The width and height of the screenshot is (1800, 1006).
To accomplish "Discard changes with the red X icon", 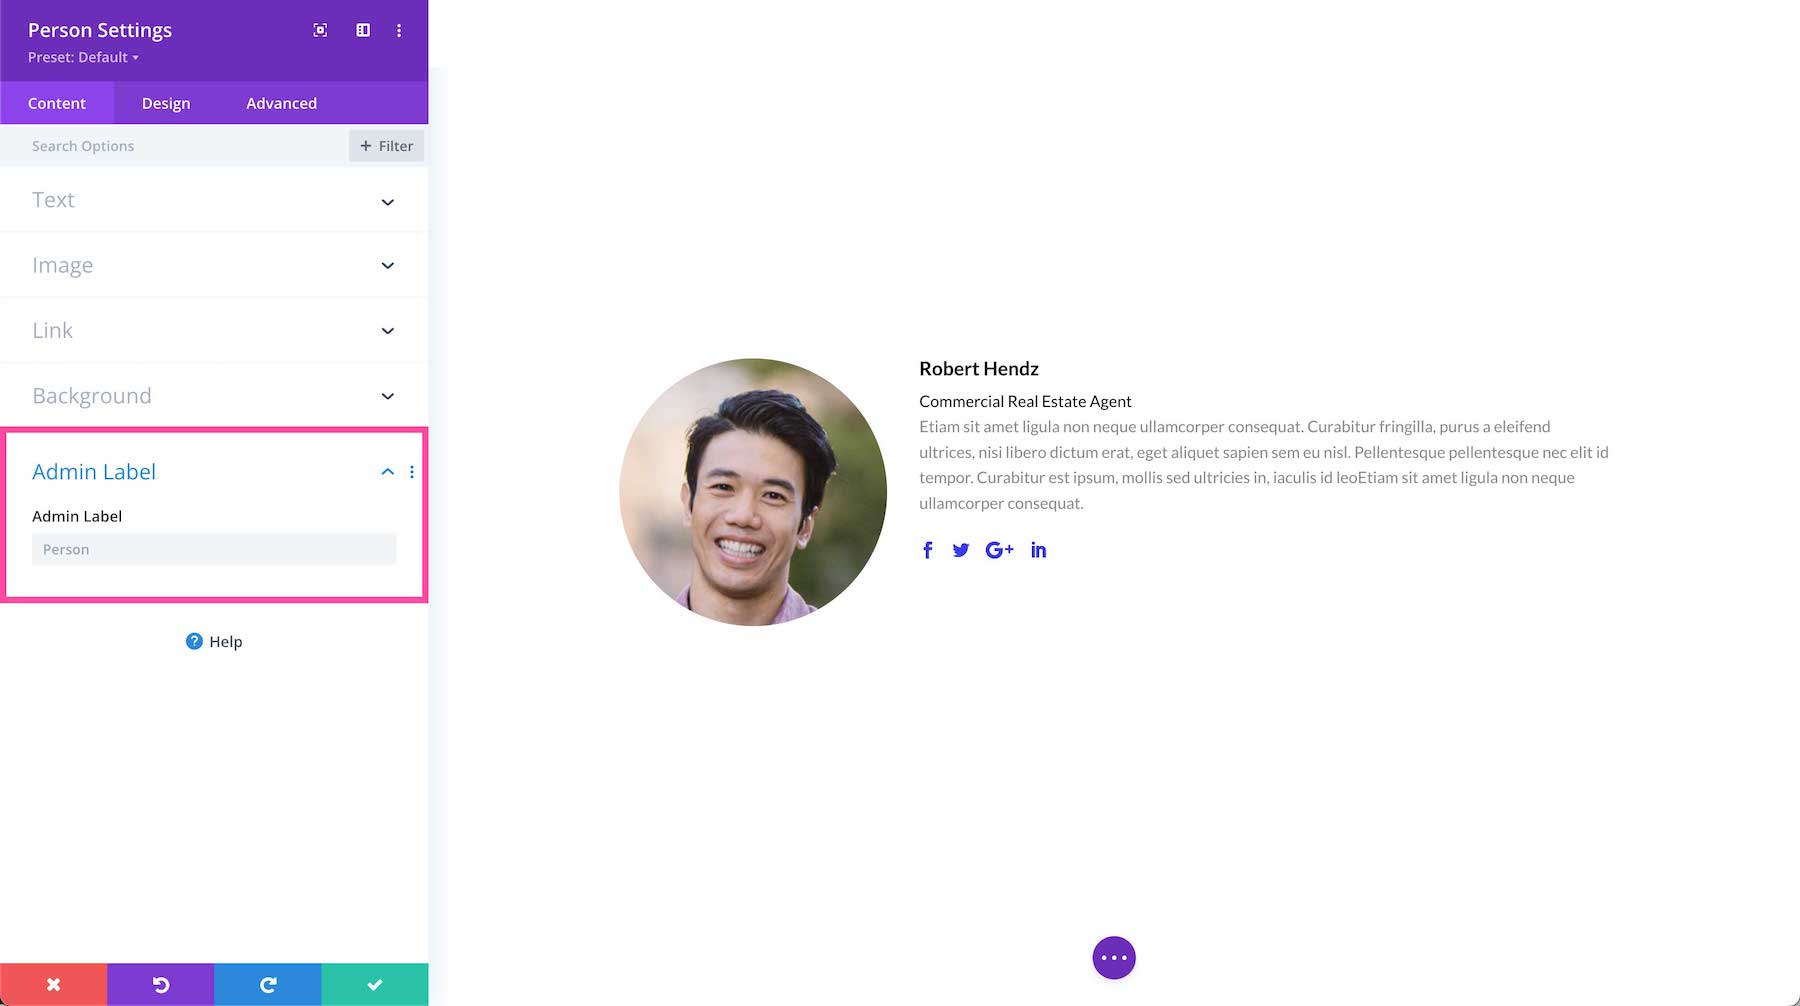I will 53,984.
